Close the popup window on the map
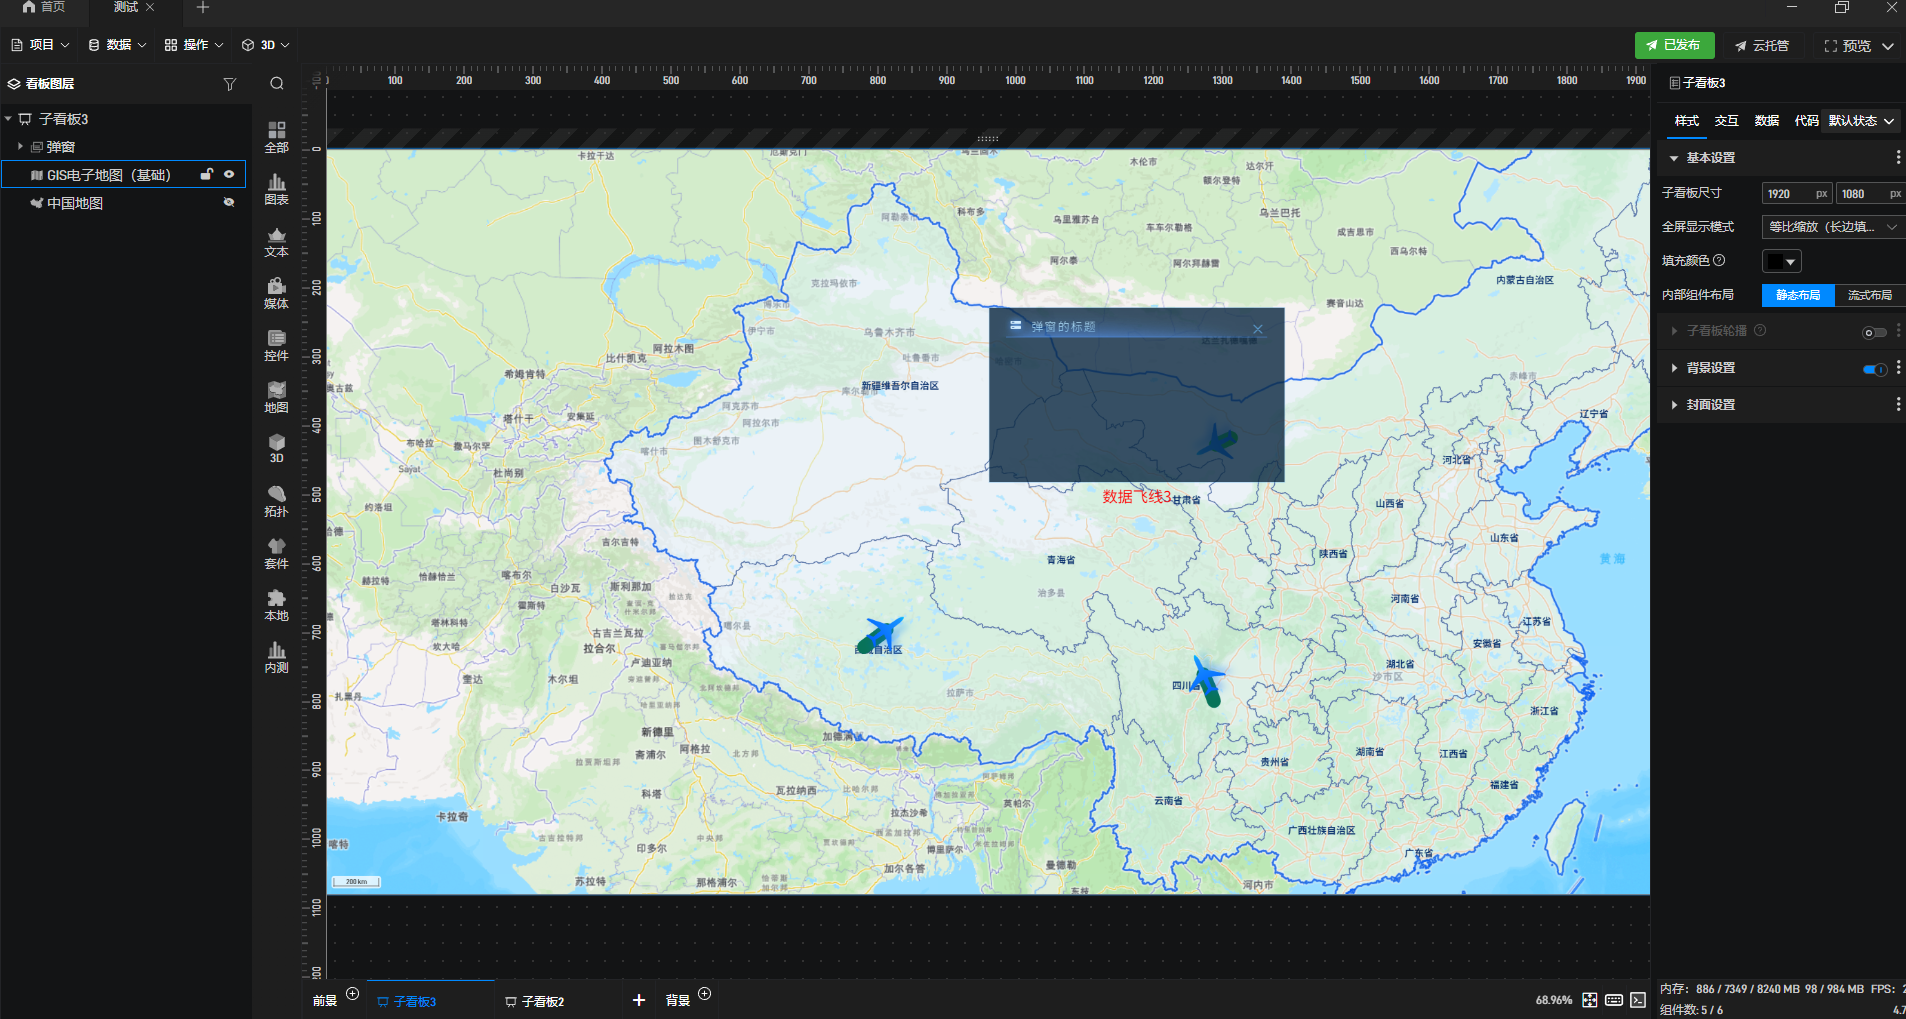Viewport: 1906px width, 1019px height. coord(1258,329)
